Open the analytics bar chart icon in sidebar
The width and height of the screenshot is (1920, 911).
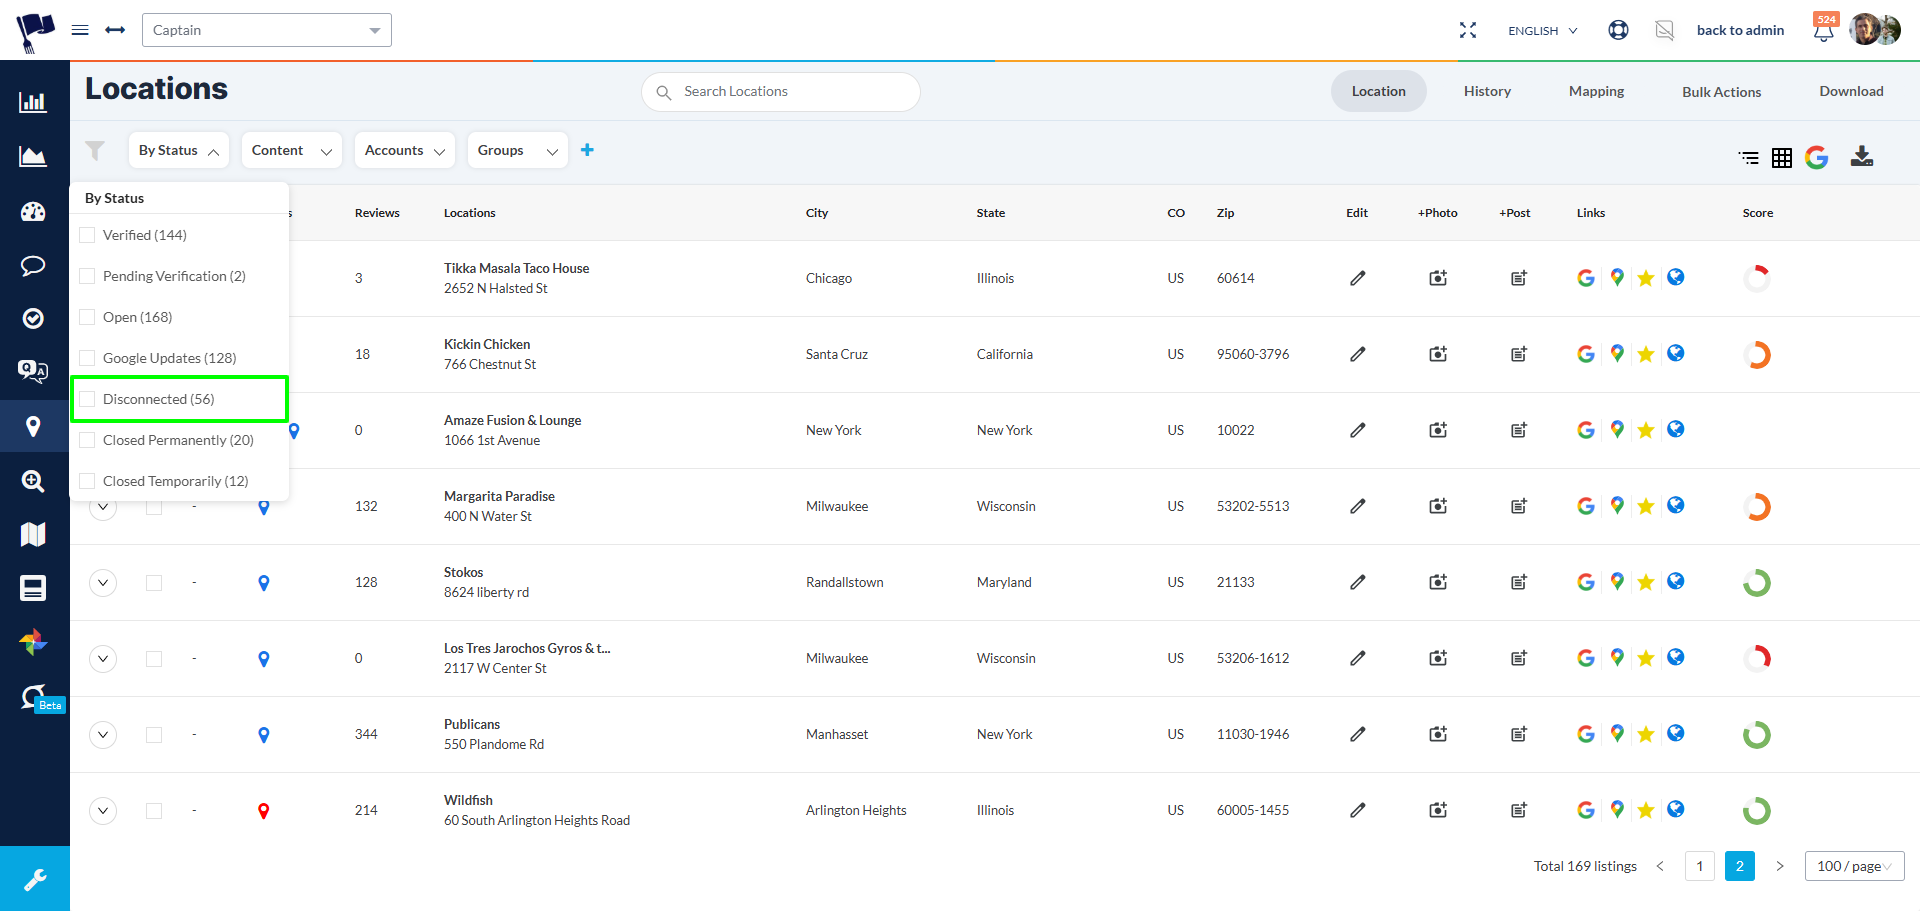[x=33, y=102]
